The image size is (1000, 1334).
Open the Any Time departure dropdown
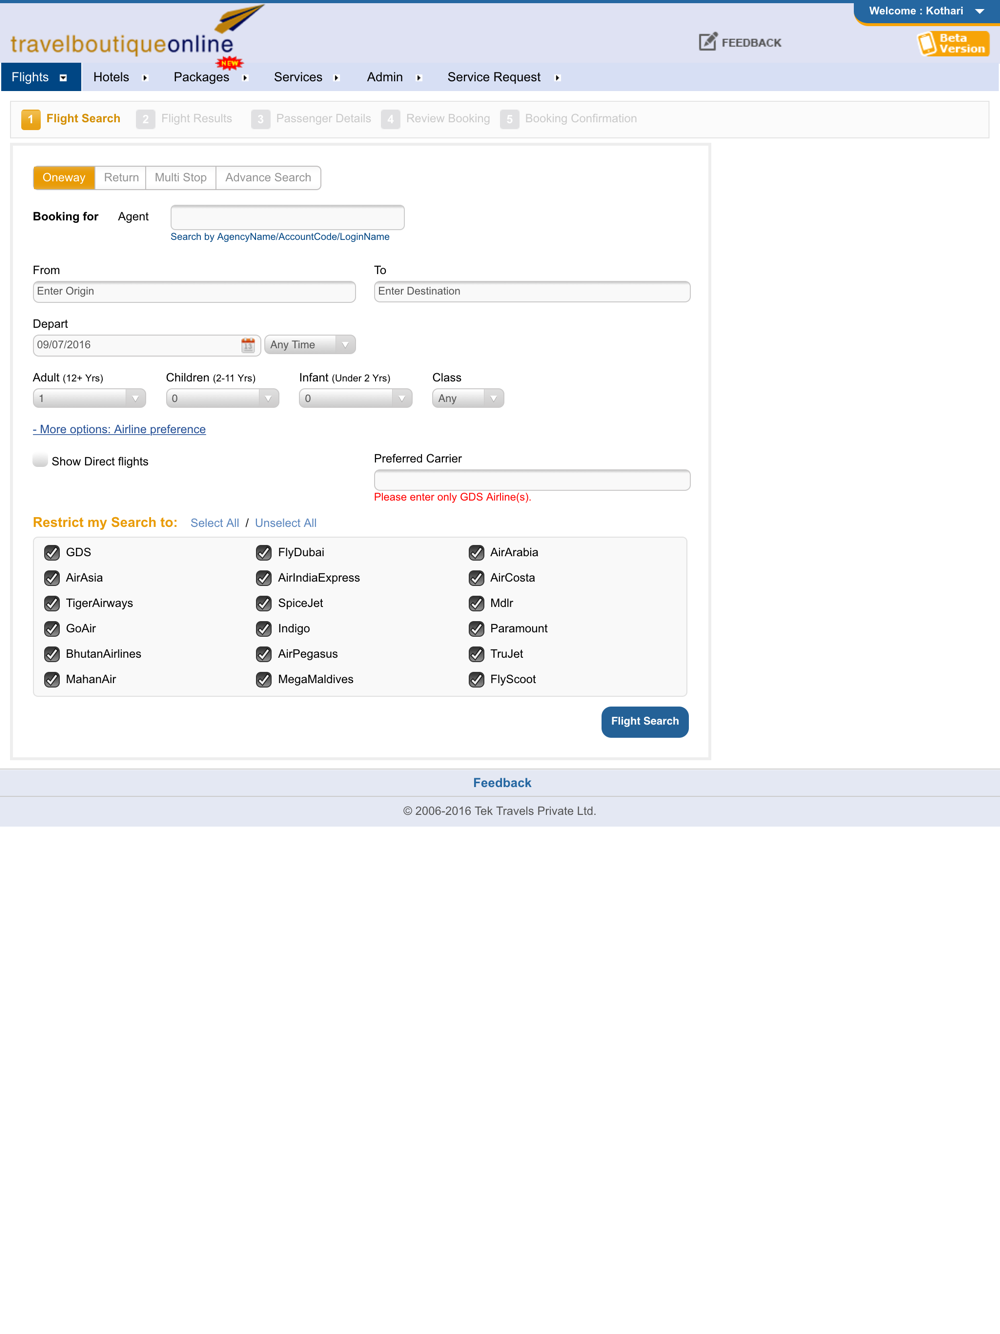tap(310, 345)
